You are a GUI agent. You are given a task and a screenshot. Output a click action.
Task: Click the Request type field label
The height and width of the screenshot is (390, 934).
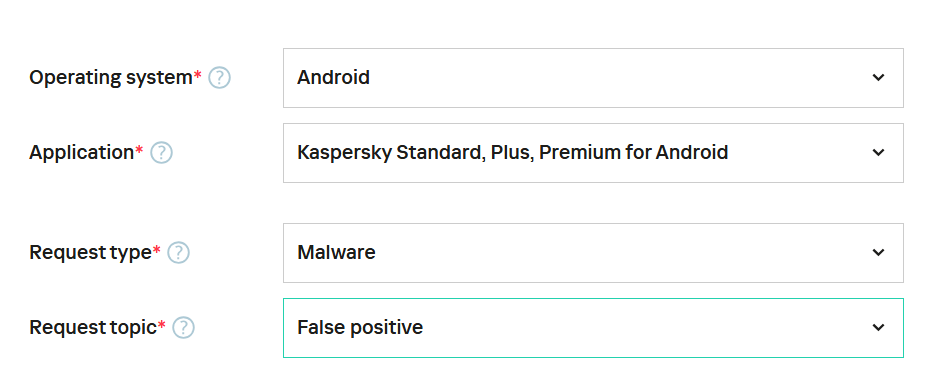click(95, 253)
